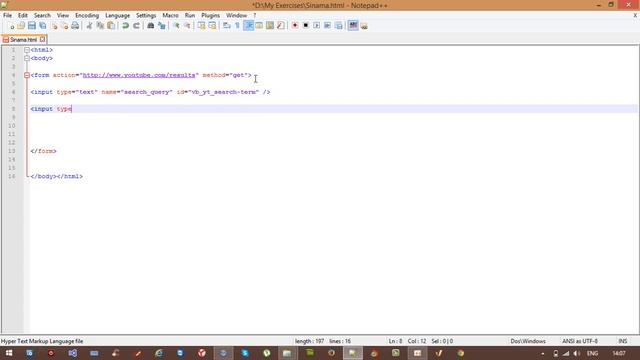This screenshot has width=640, height=360.
Task: Collapse the html tag fold marker
Action: coord(27,50)
